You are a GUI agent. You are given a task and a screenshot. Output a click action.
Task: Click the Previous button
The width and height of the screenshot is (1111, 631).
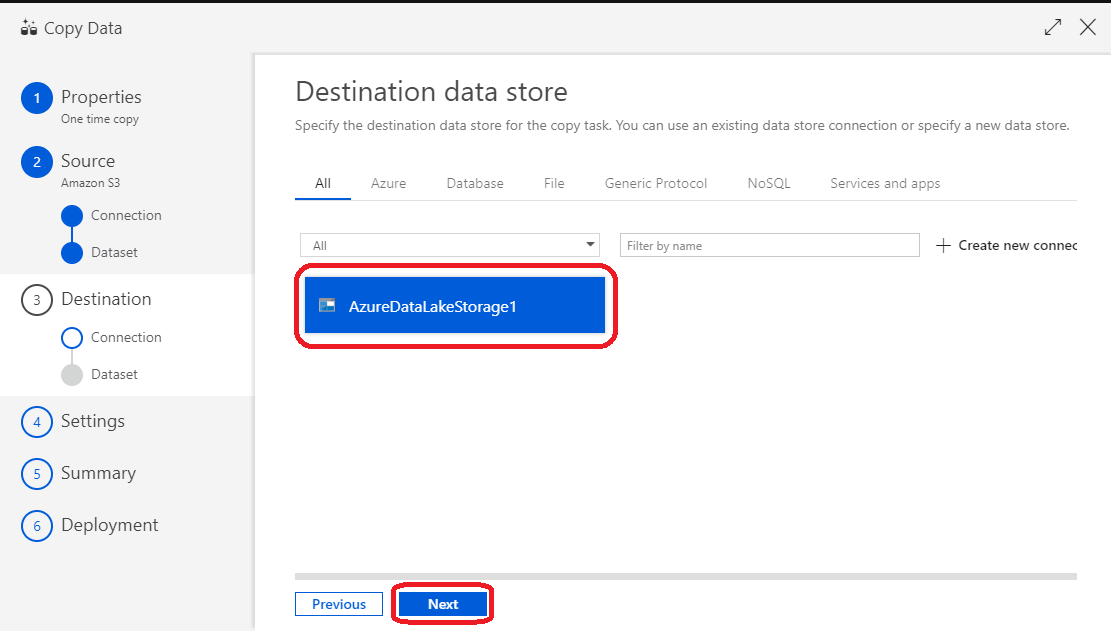[x=338, y=604]
